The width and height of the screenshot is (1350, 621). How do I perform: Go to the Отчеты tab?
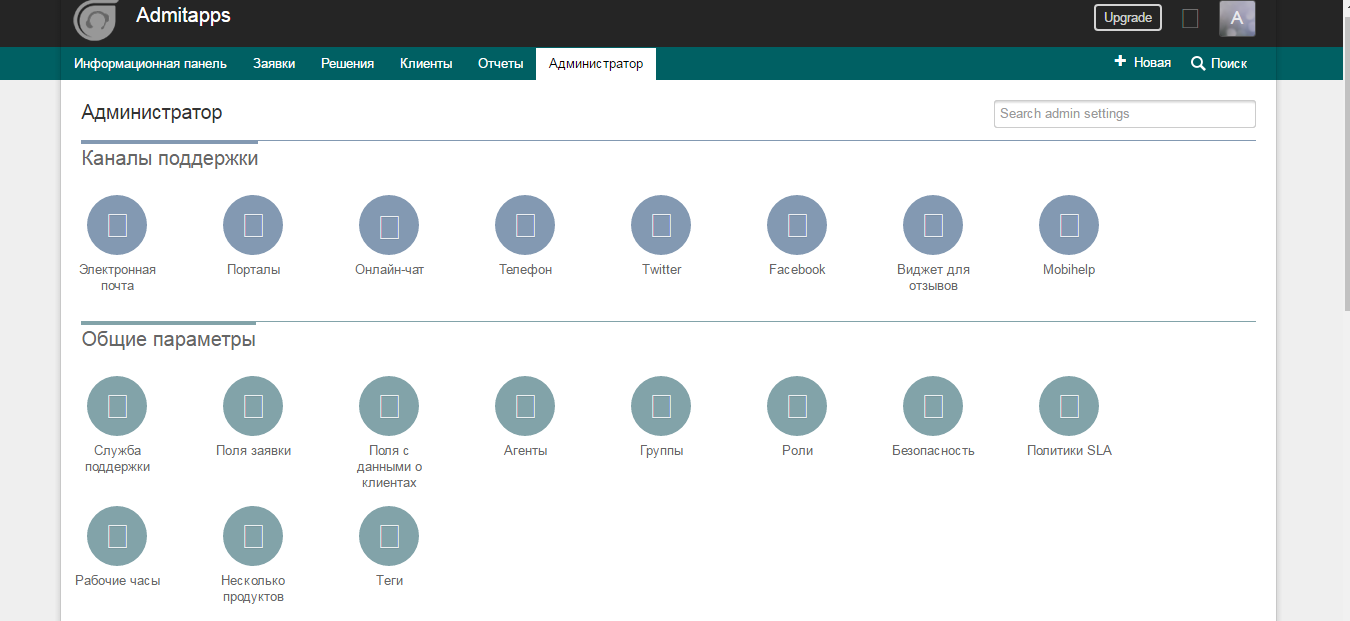click(x=500, y=63)
